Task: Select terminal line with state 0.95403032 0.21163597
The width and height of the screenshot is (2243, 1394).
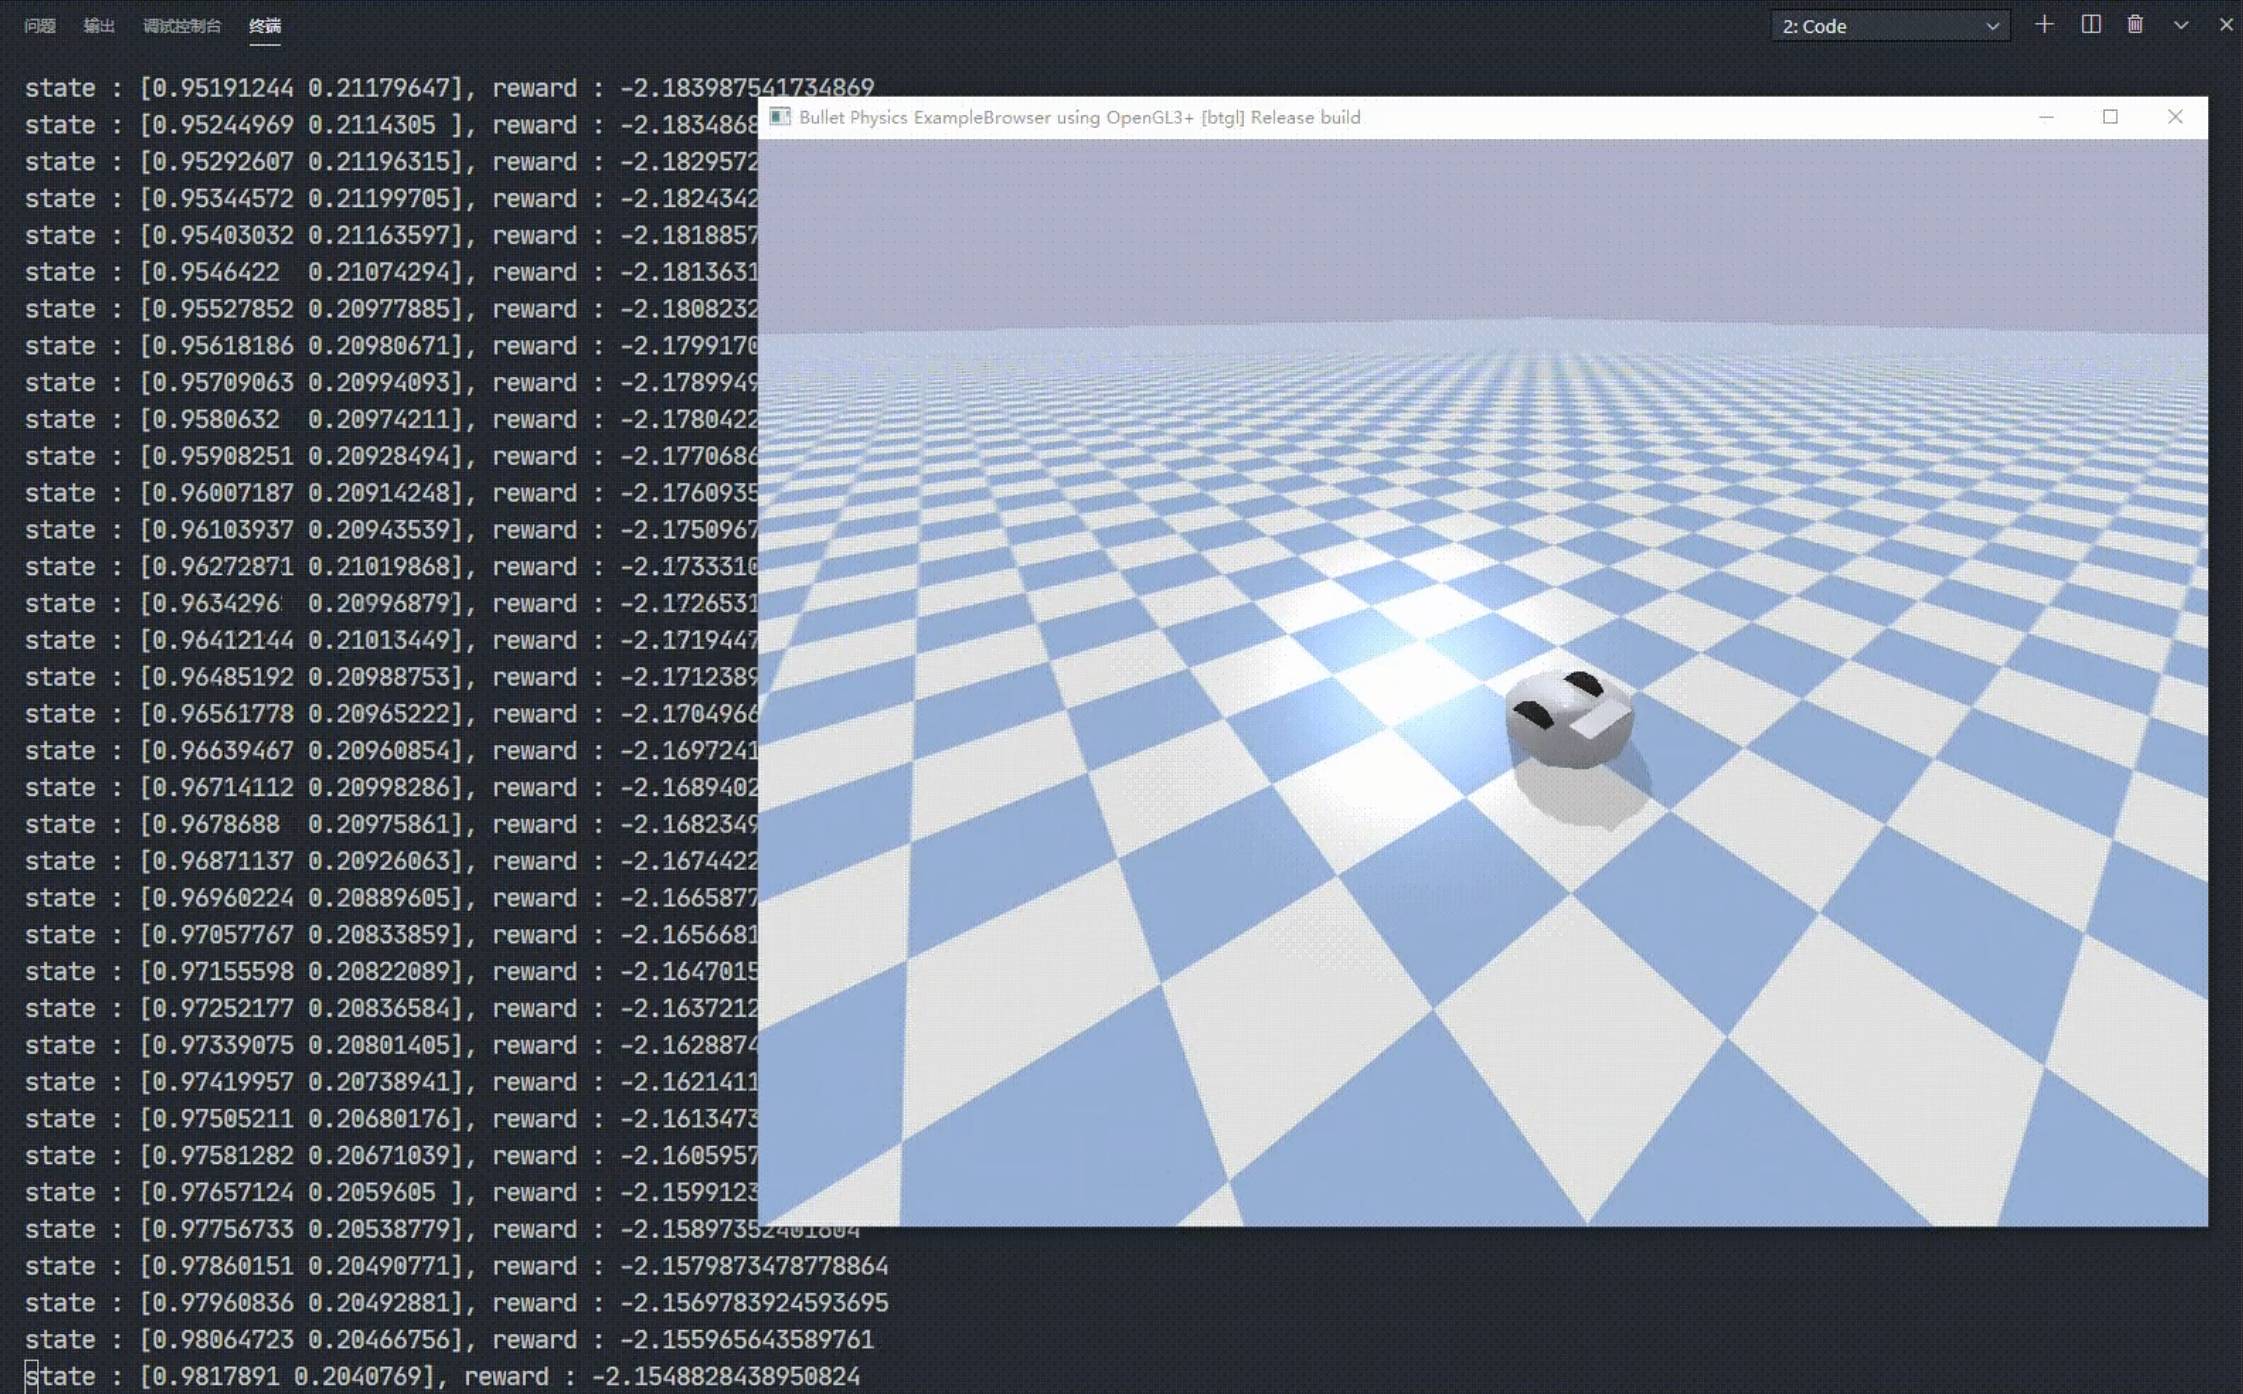Action: pyautogui.click(x=391, y=235)
